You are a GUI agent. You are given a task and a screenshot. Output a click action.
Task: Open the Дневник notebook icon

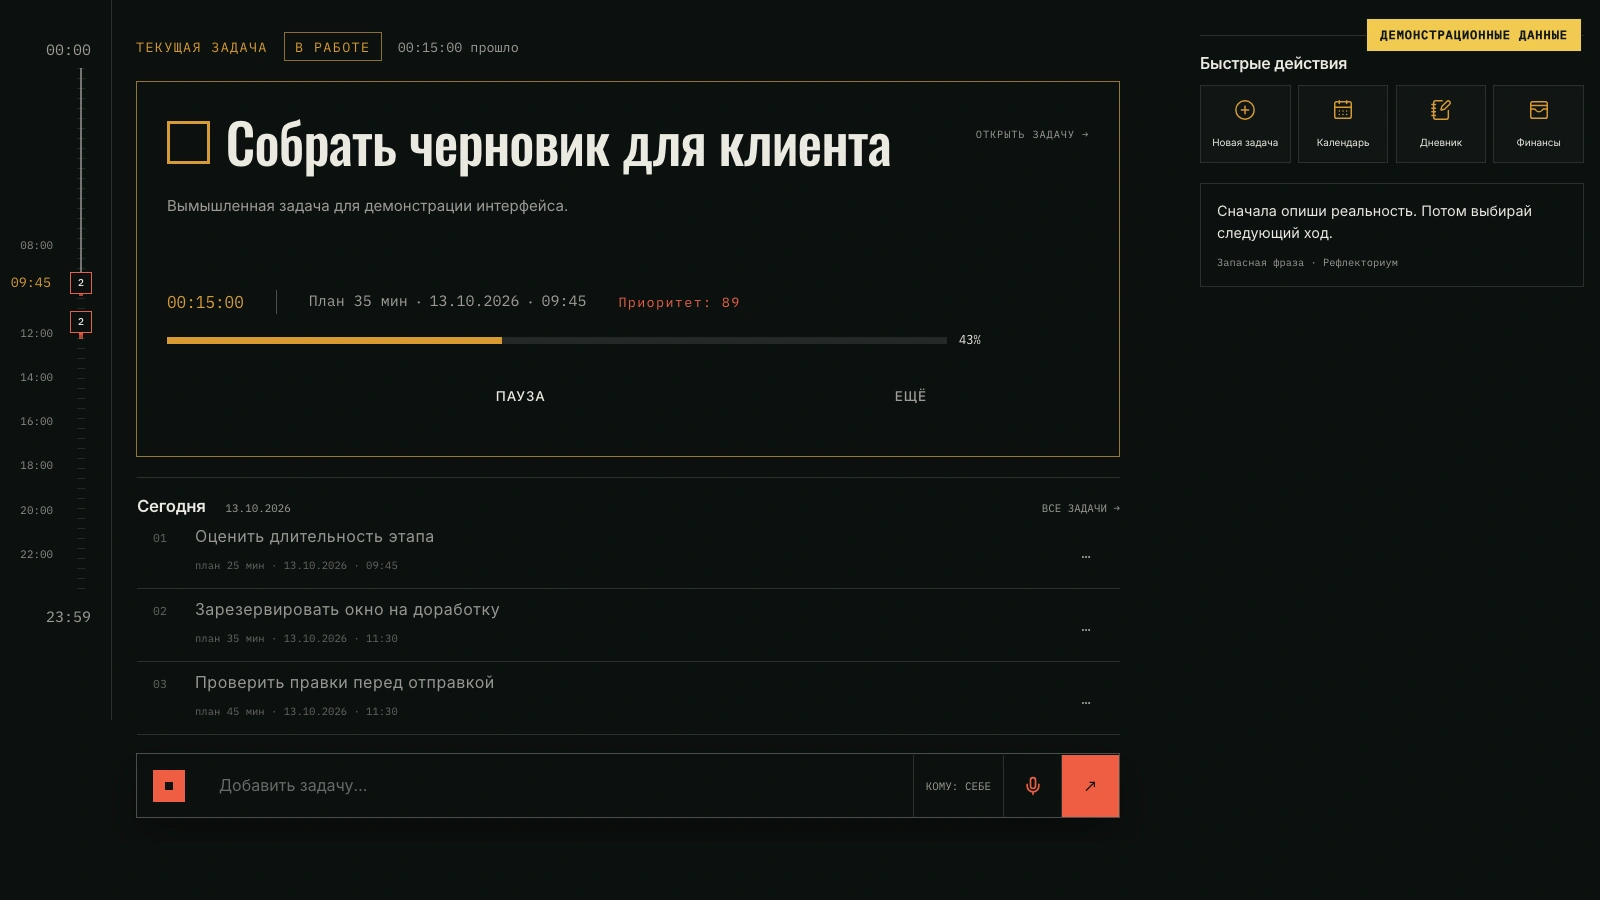[x=1441, y=110]
